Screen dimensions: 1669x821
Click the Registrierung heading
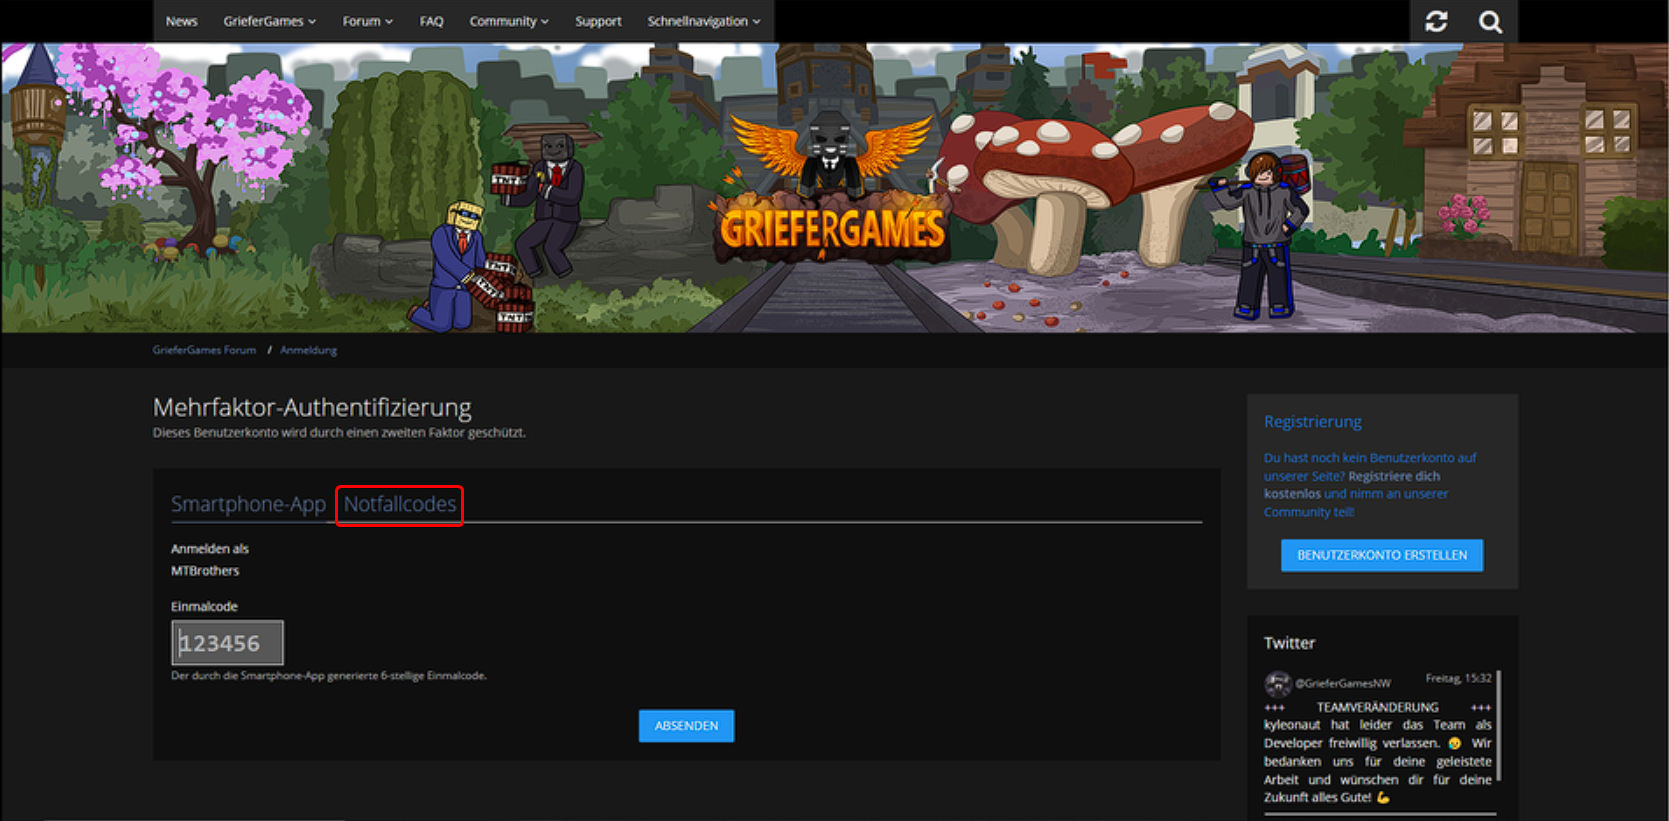[x=1313, y=422]
